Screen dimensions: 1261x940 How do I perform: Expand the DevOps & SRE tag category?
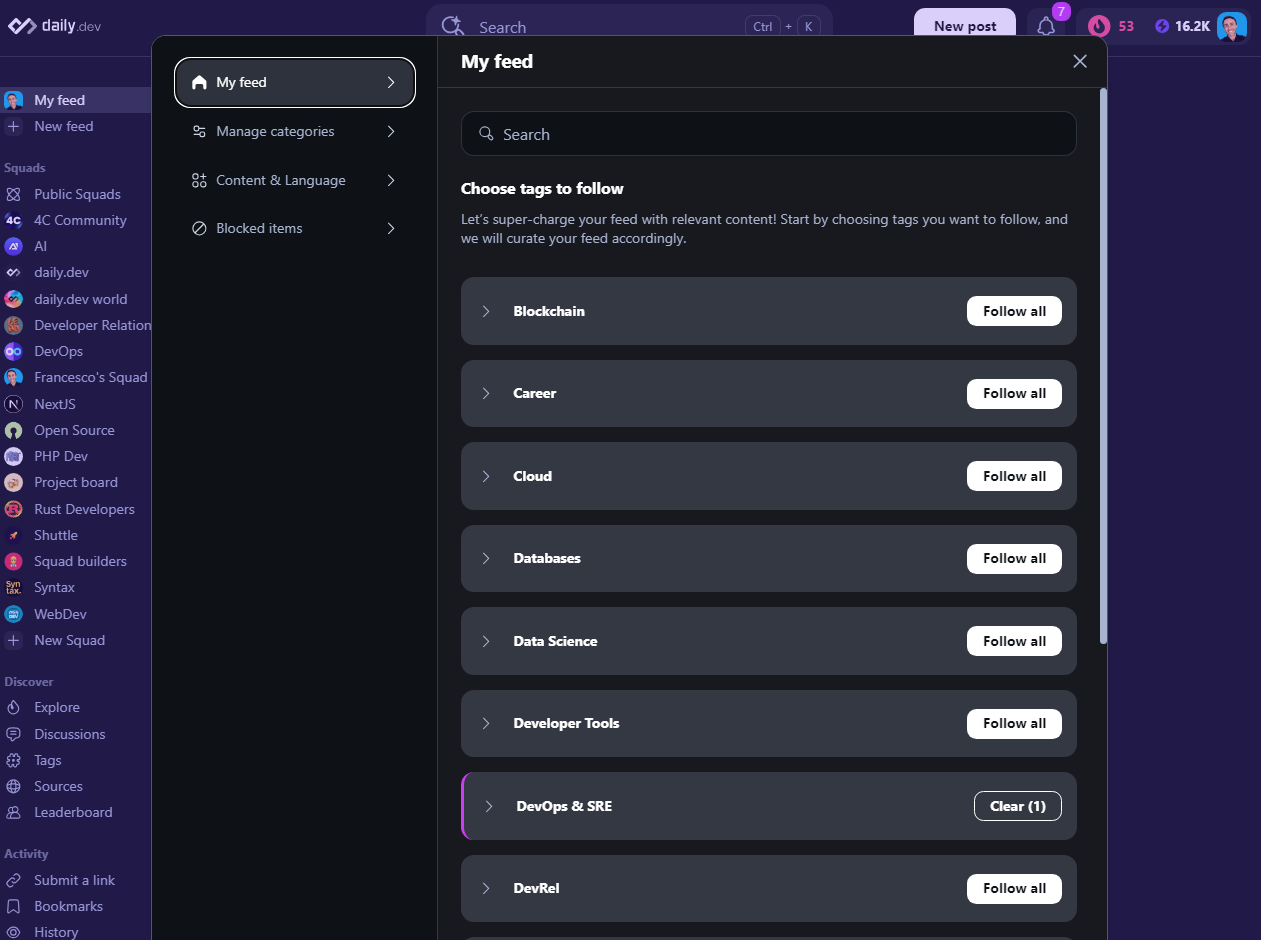pyautogui.click(x=489, y=806)
